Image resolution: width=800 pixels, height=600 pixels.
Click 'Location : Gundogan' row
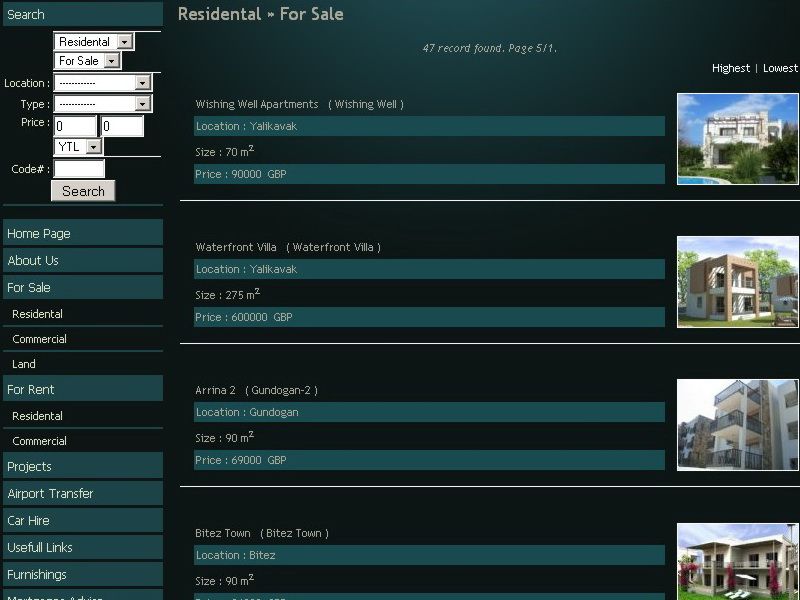click(x=429, y=412)
